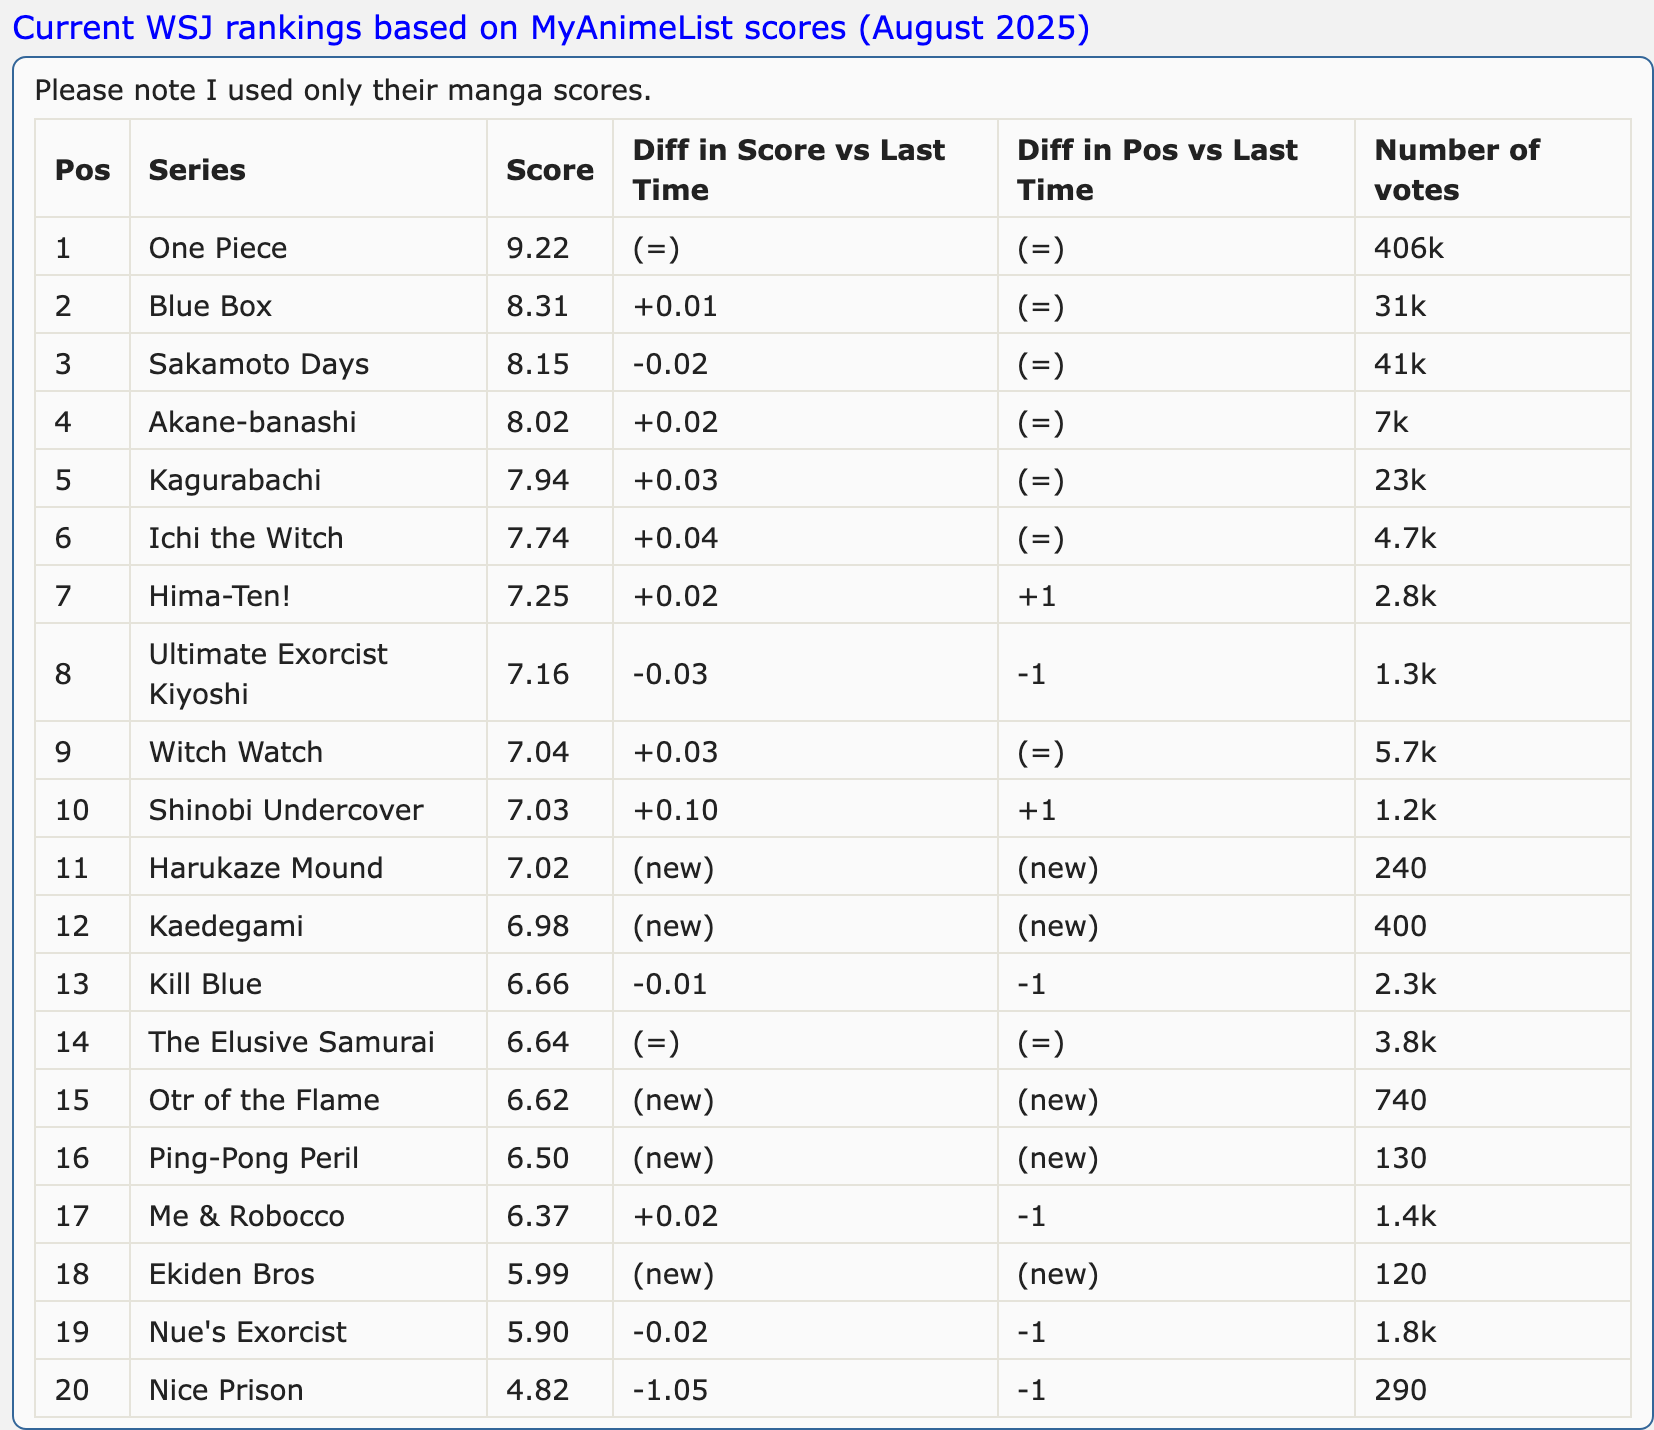
Task: Select the 'Ichi the Witch' series cell
Action: [x=308, y=537]
